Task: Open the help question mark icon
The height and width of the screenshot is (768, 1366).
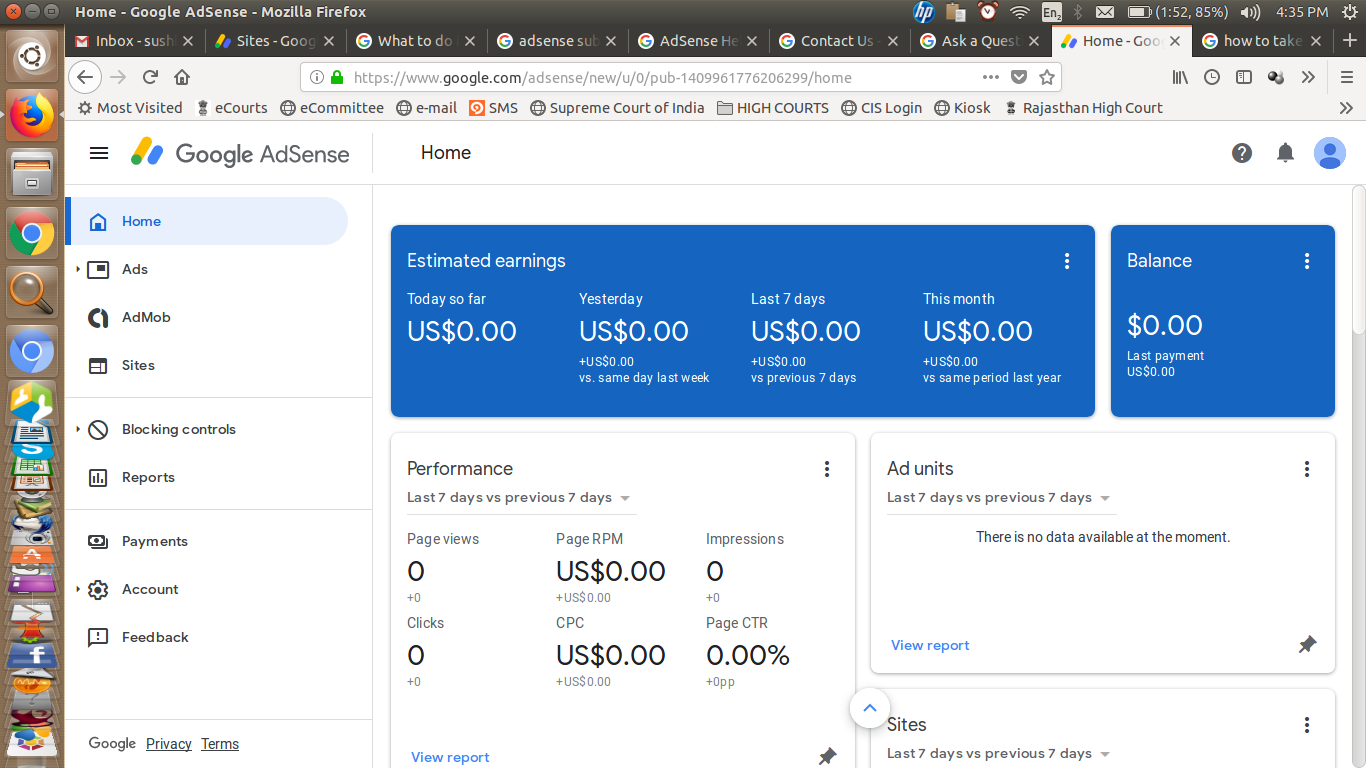Action: click(1242, 153)
